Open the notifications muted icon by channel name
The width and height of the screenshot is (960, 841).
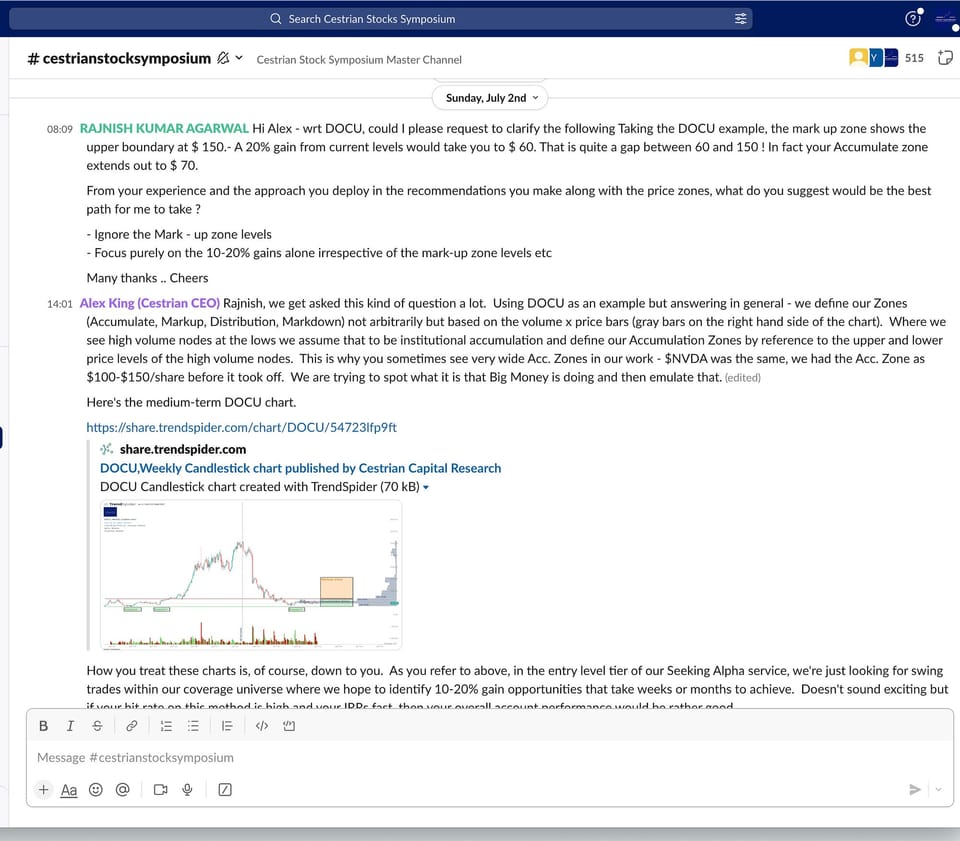pos(223,58)
